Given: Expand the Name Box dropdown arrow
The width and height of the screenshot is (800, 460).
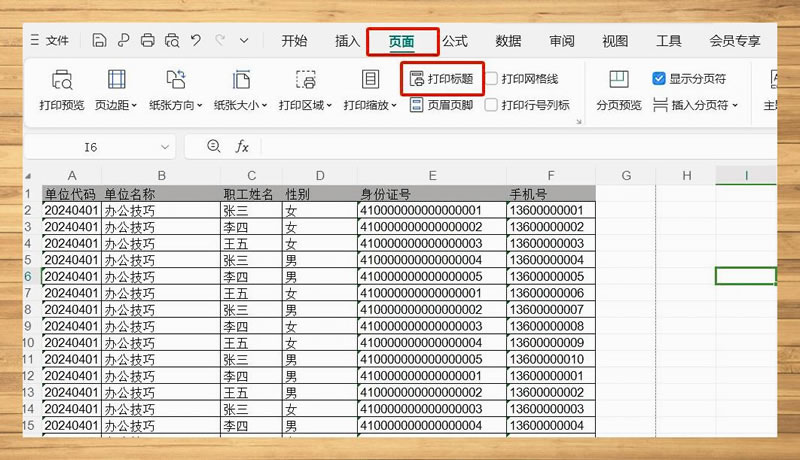Looking at the screenshot, I should [164, 147].
